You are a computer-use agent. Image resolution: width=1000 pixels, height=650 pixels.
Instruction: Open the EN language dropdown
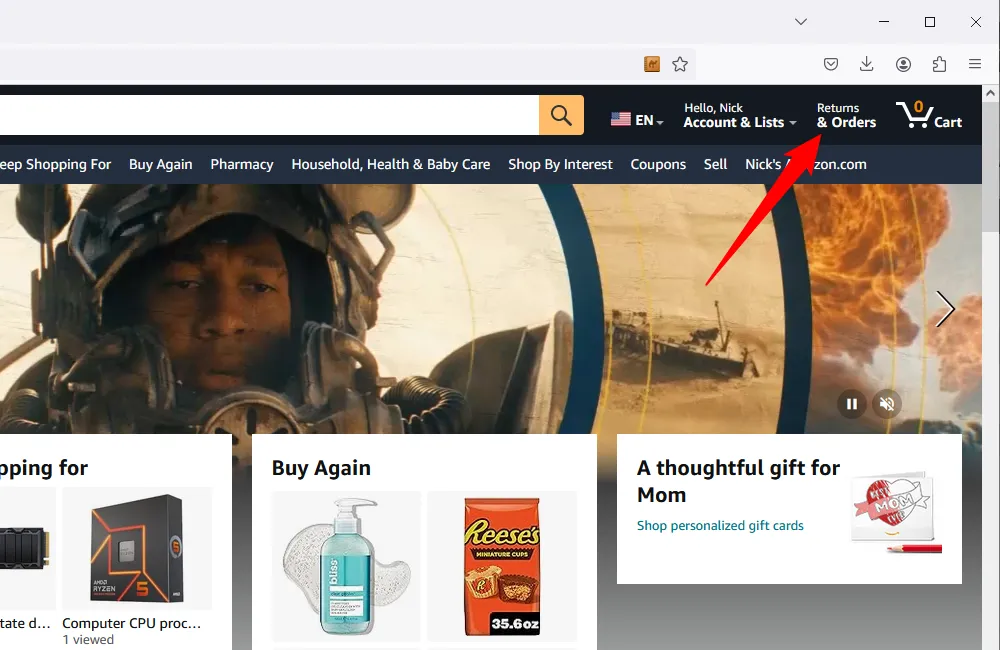click(x=637, y=120)
